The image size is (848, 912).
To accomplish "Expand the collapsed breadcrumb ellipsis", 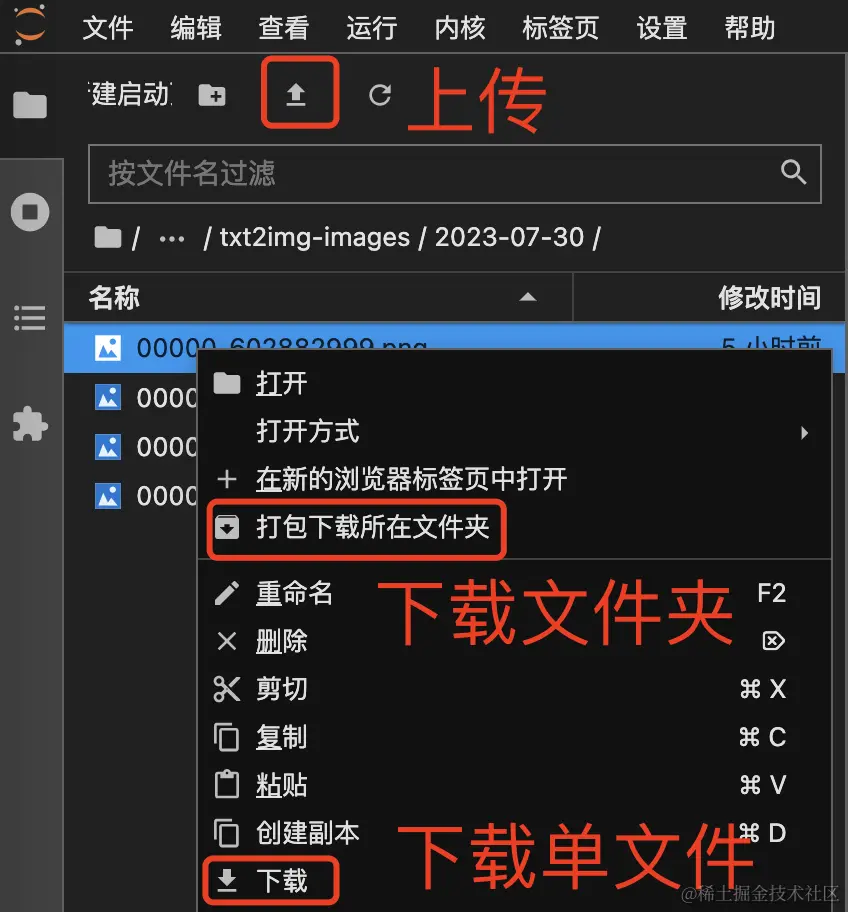I will pyautogui.click(x=172, y=238).
